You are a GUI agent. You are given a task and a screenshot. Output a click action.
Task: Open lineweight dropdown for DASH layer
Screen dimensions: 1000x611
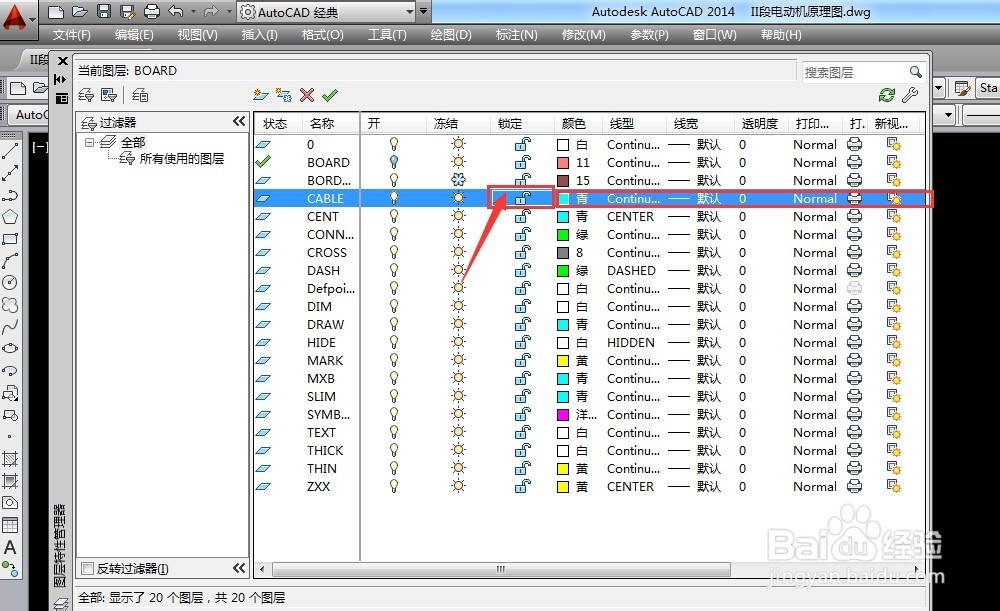click(x=695, y=270)
